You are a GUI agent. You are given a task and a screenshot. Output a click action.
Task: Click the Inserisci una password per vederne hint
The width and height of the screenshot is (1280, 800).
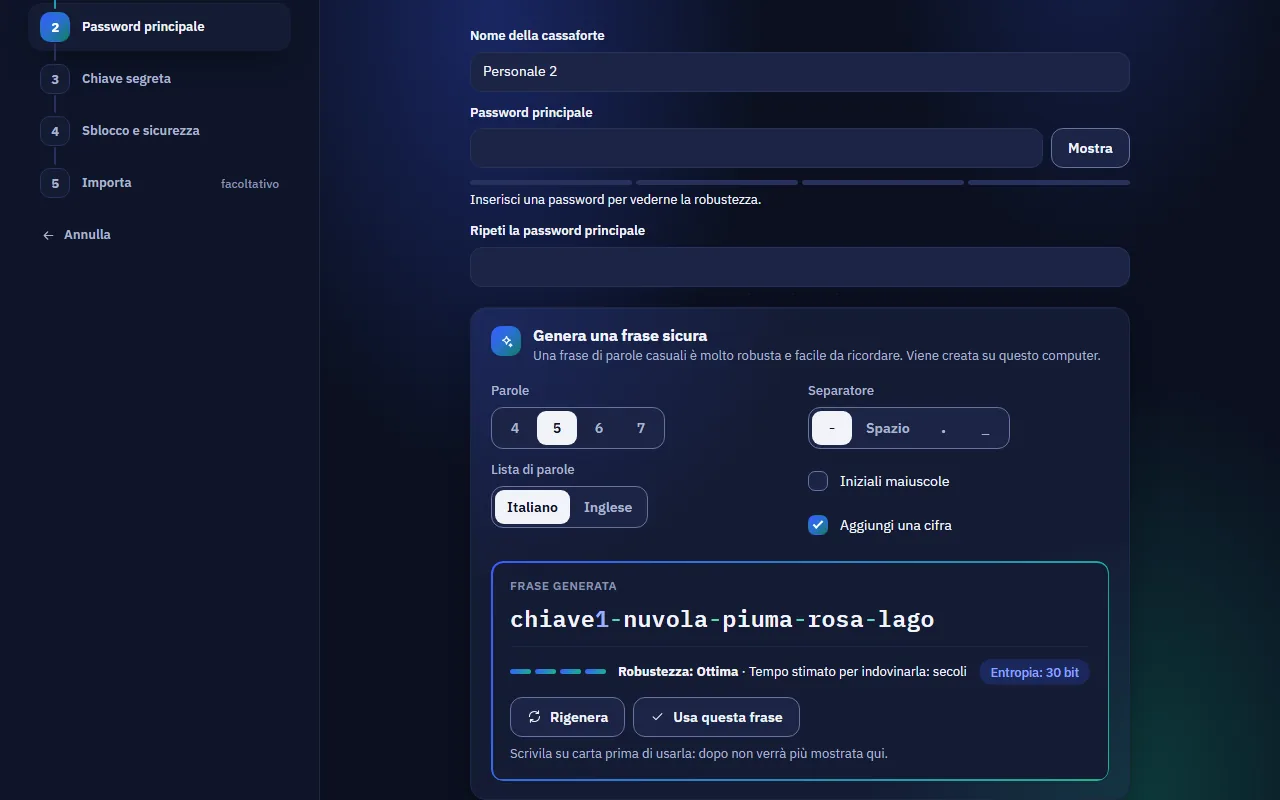(616, 199)
